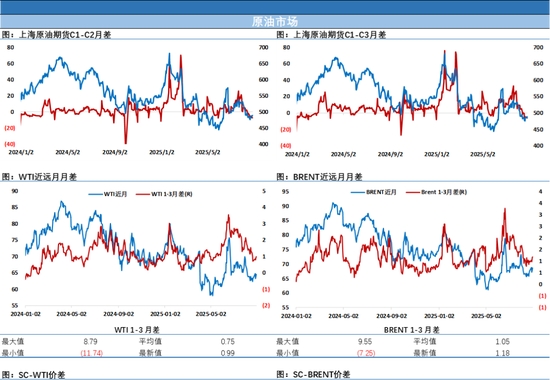
Task: Click 2025/1/2 date on the C1-C3 chart axis
Action: click(437, 154)
